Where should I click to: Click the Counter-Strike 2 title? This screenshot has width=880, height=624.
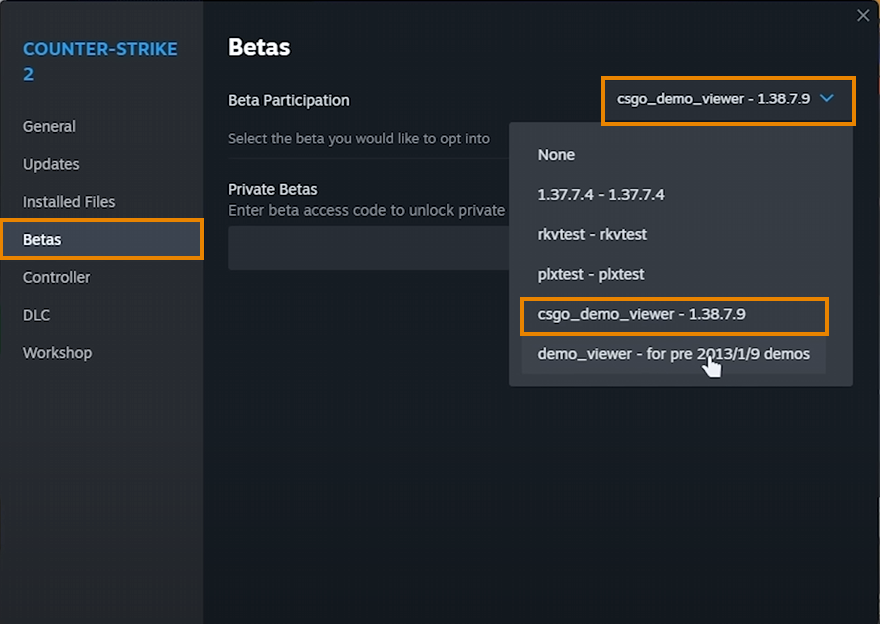pos(100,61)
